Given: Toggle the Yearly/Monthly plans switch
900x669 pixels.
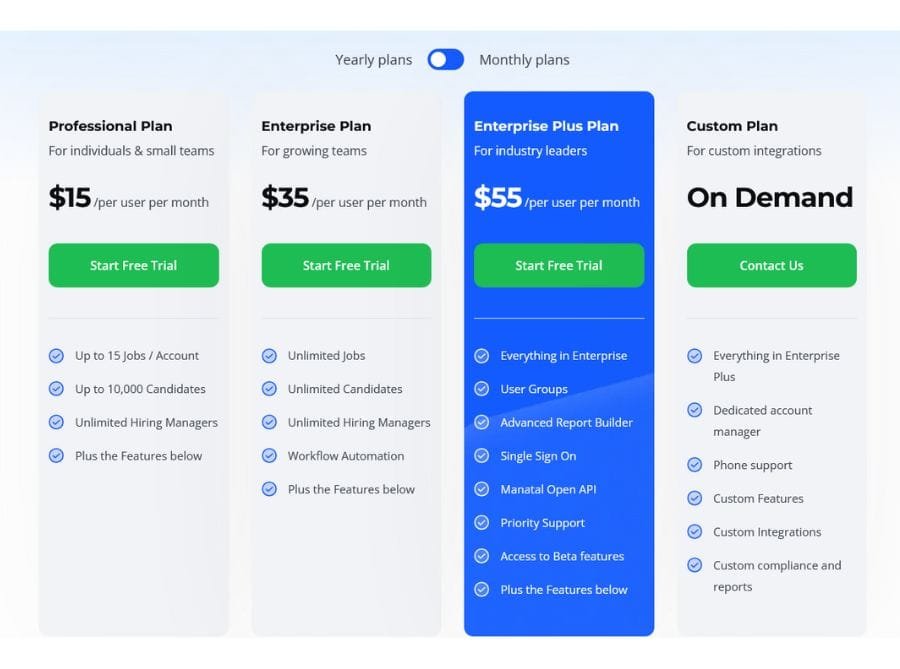Looking at the screenshot, I should [445, 60].
